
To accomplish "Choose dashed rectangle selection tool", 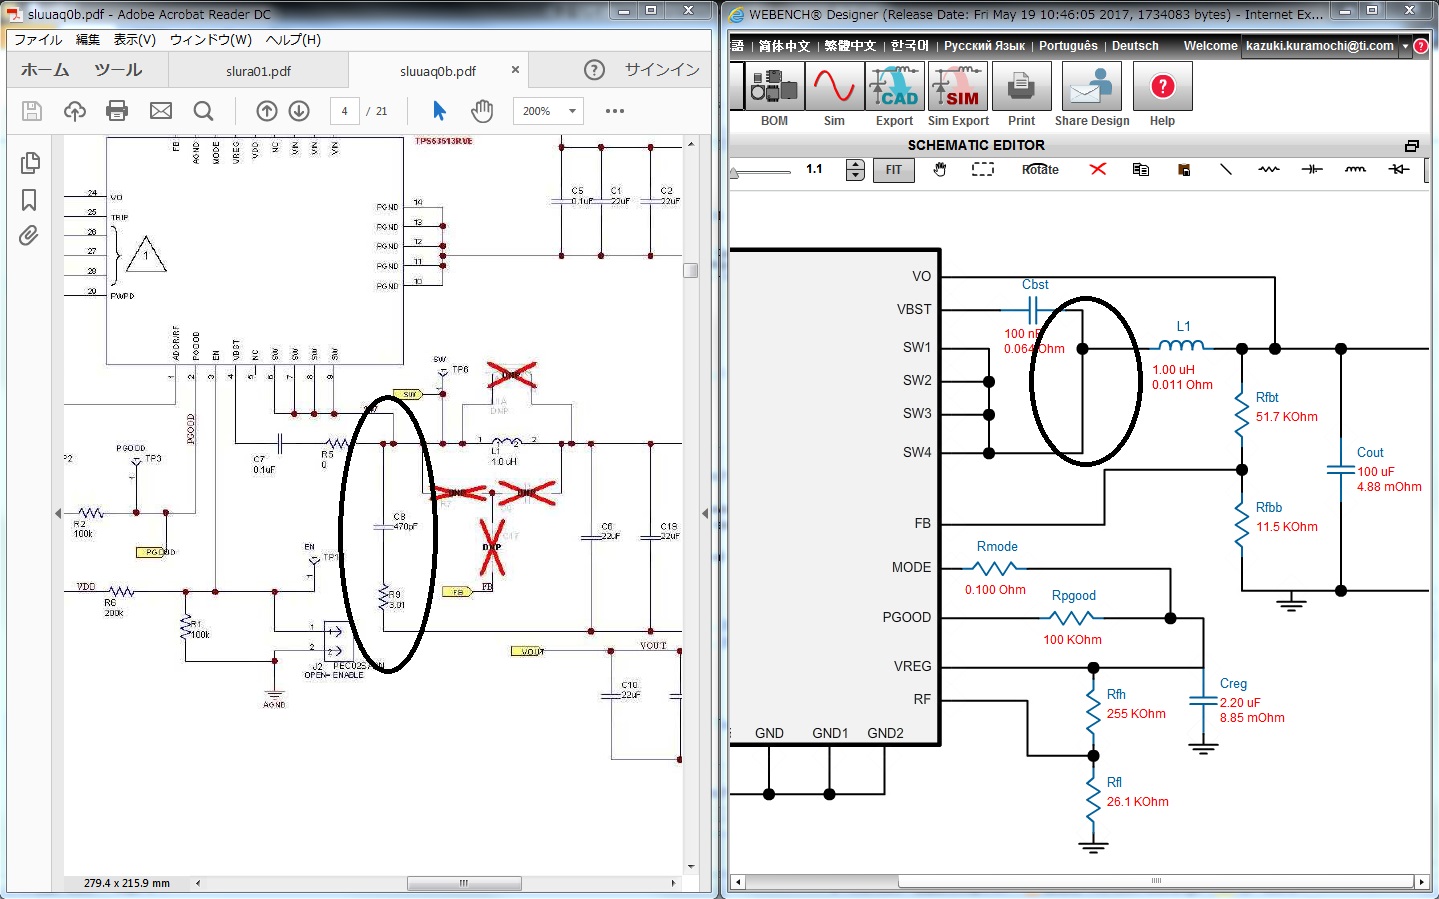I will click(983, 170).
